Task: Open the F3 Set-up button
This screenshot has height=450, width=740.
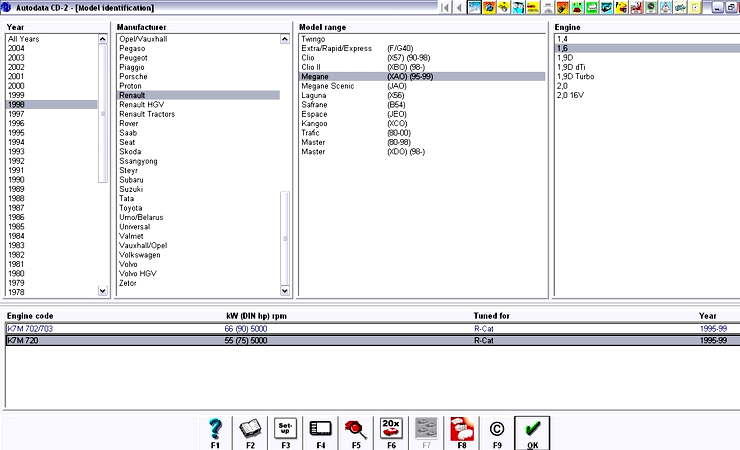Action: [x=286, y=433]
